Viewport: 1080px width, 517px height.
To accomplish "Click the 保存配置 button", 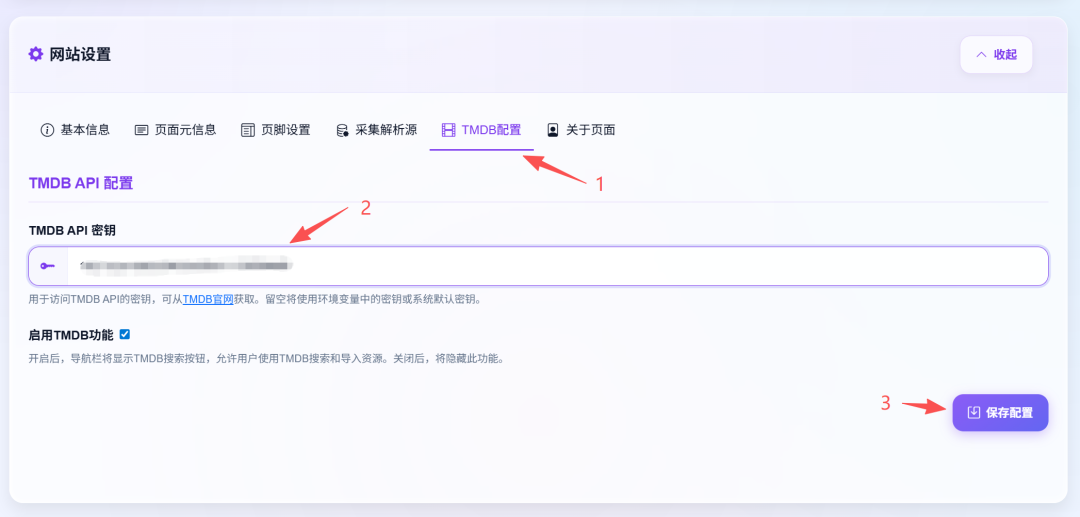I will point(1000,412).
